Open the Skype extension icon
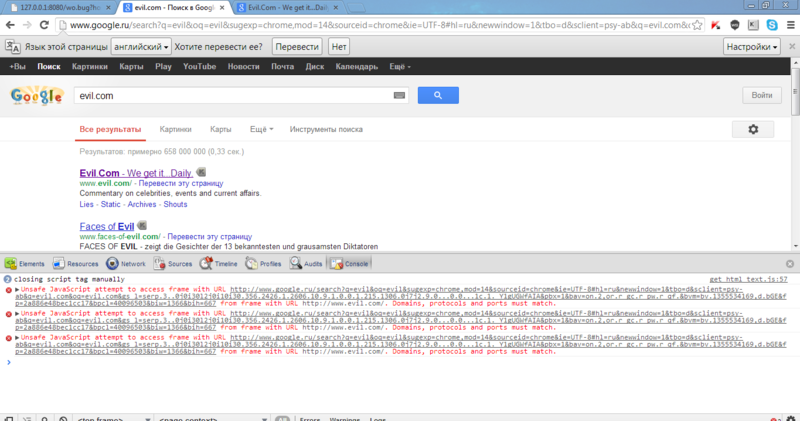Image resolution: width=800 pixels, height=421 pixels. point(772,25)
